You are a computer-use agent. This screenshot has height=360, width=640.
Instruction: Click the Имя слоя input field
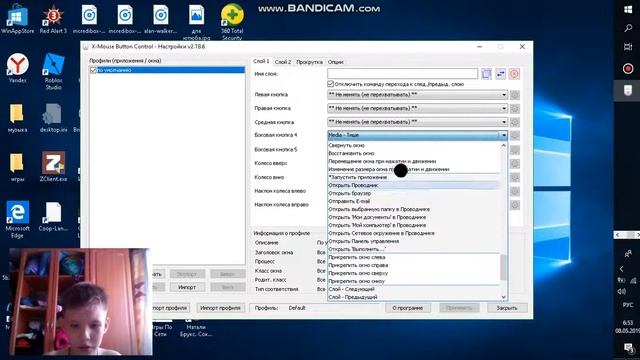pyautogui.click(x=402, y=74)
